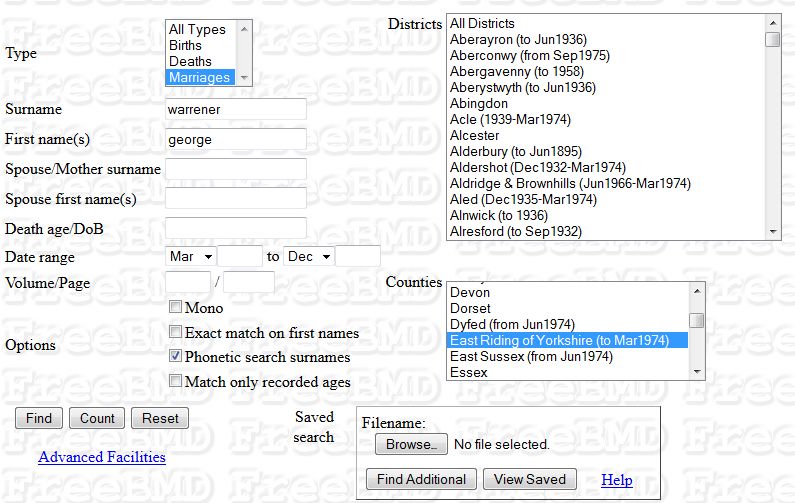Image resolution: width=795 pixels, height=503 pixels.
Task: Click the date range start year field
Action: point(240,257)
